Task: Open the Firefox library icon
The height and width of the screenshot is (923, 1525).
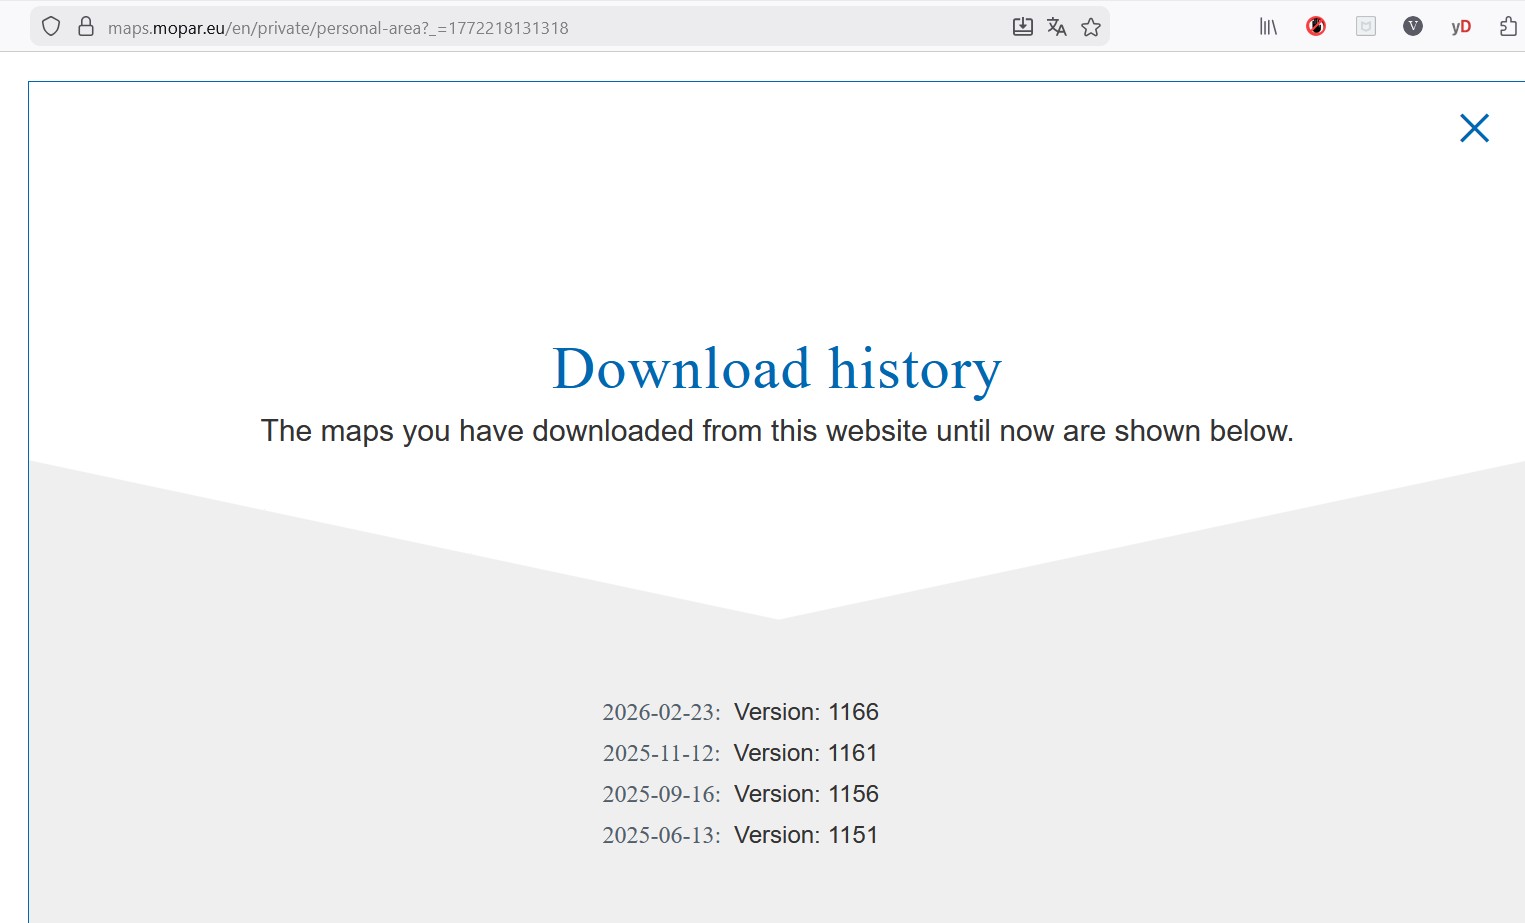Action: point(1268,27)
